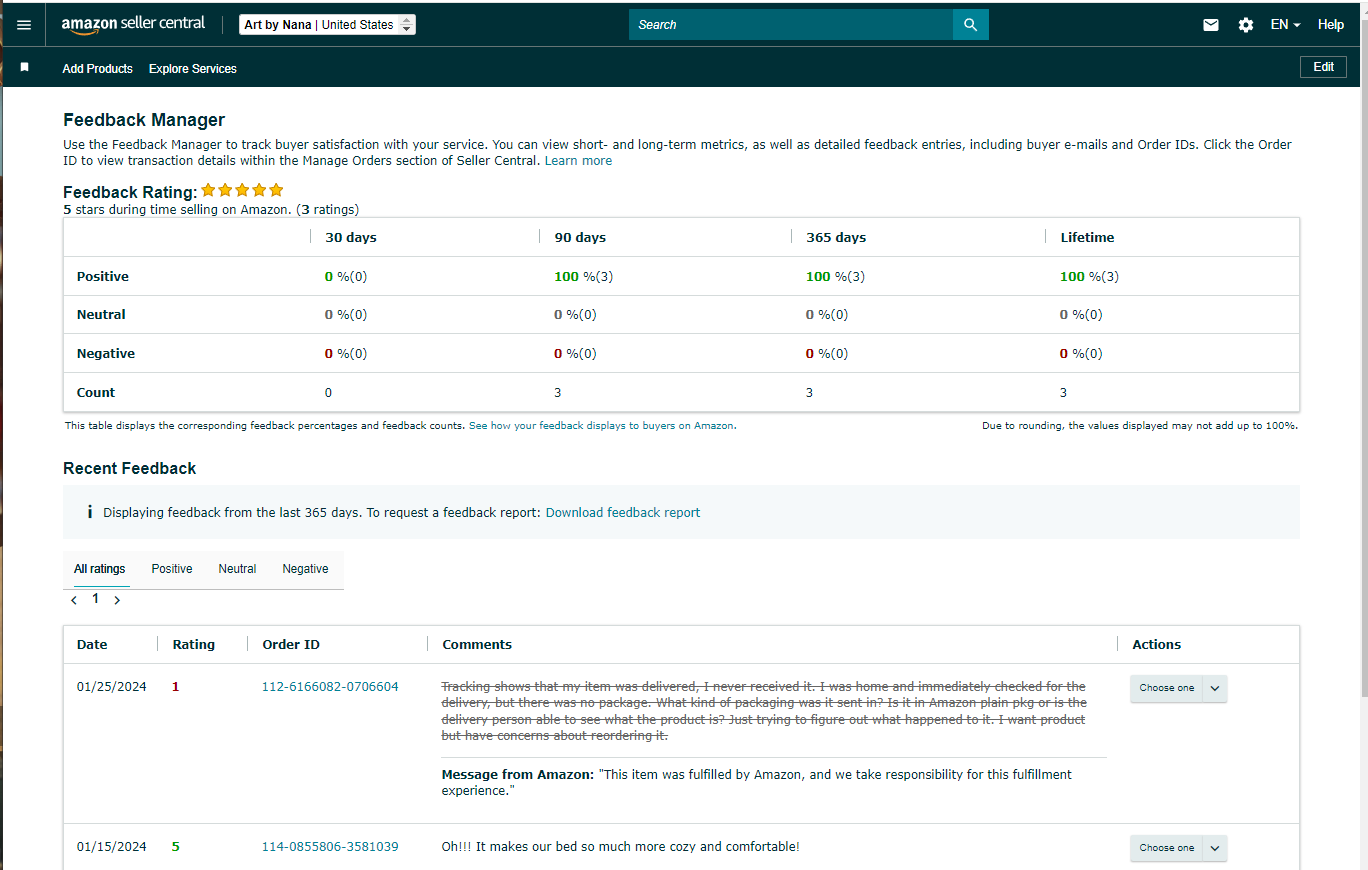This screenshot has width=1368, height=870.
Task: Click the Neutral row label
Action: 101,315
